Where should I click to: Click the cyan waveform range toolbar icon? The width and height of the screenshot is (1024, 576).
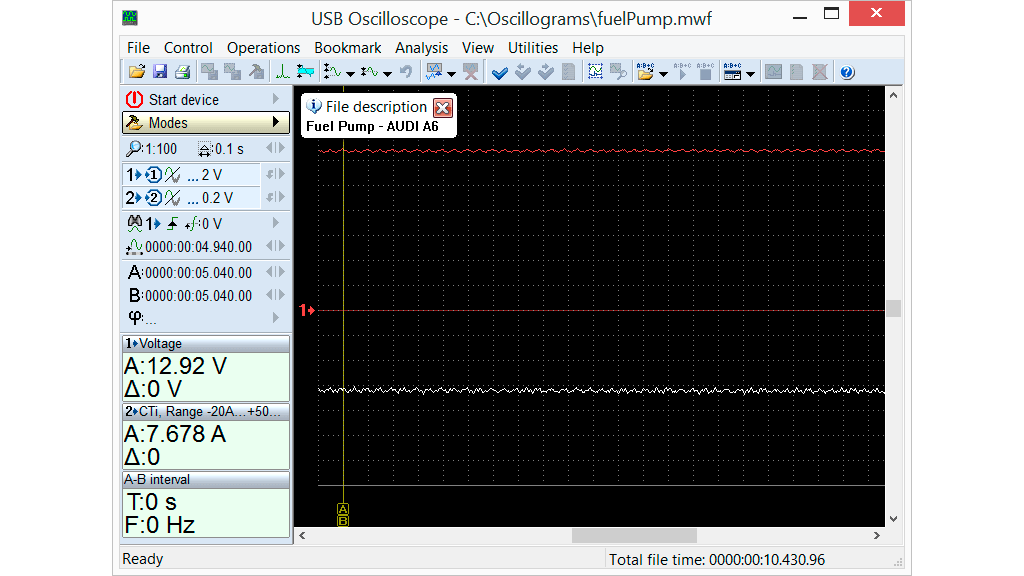coord(305,72)
